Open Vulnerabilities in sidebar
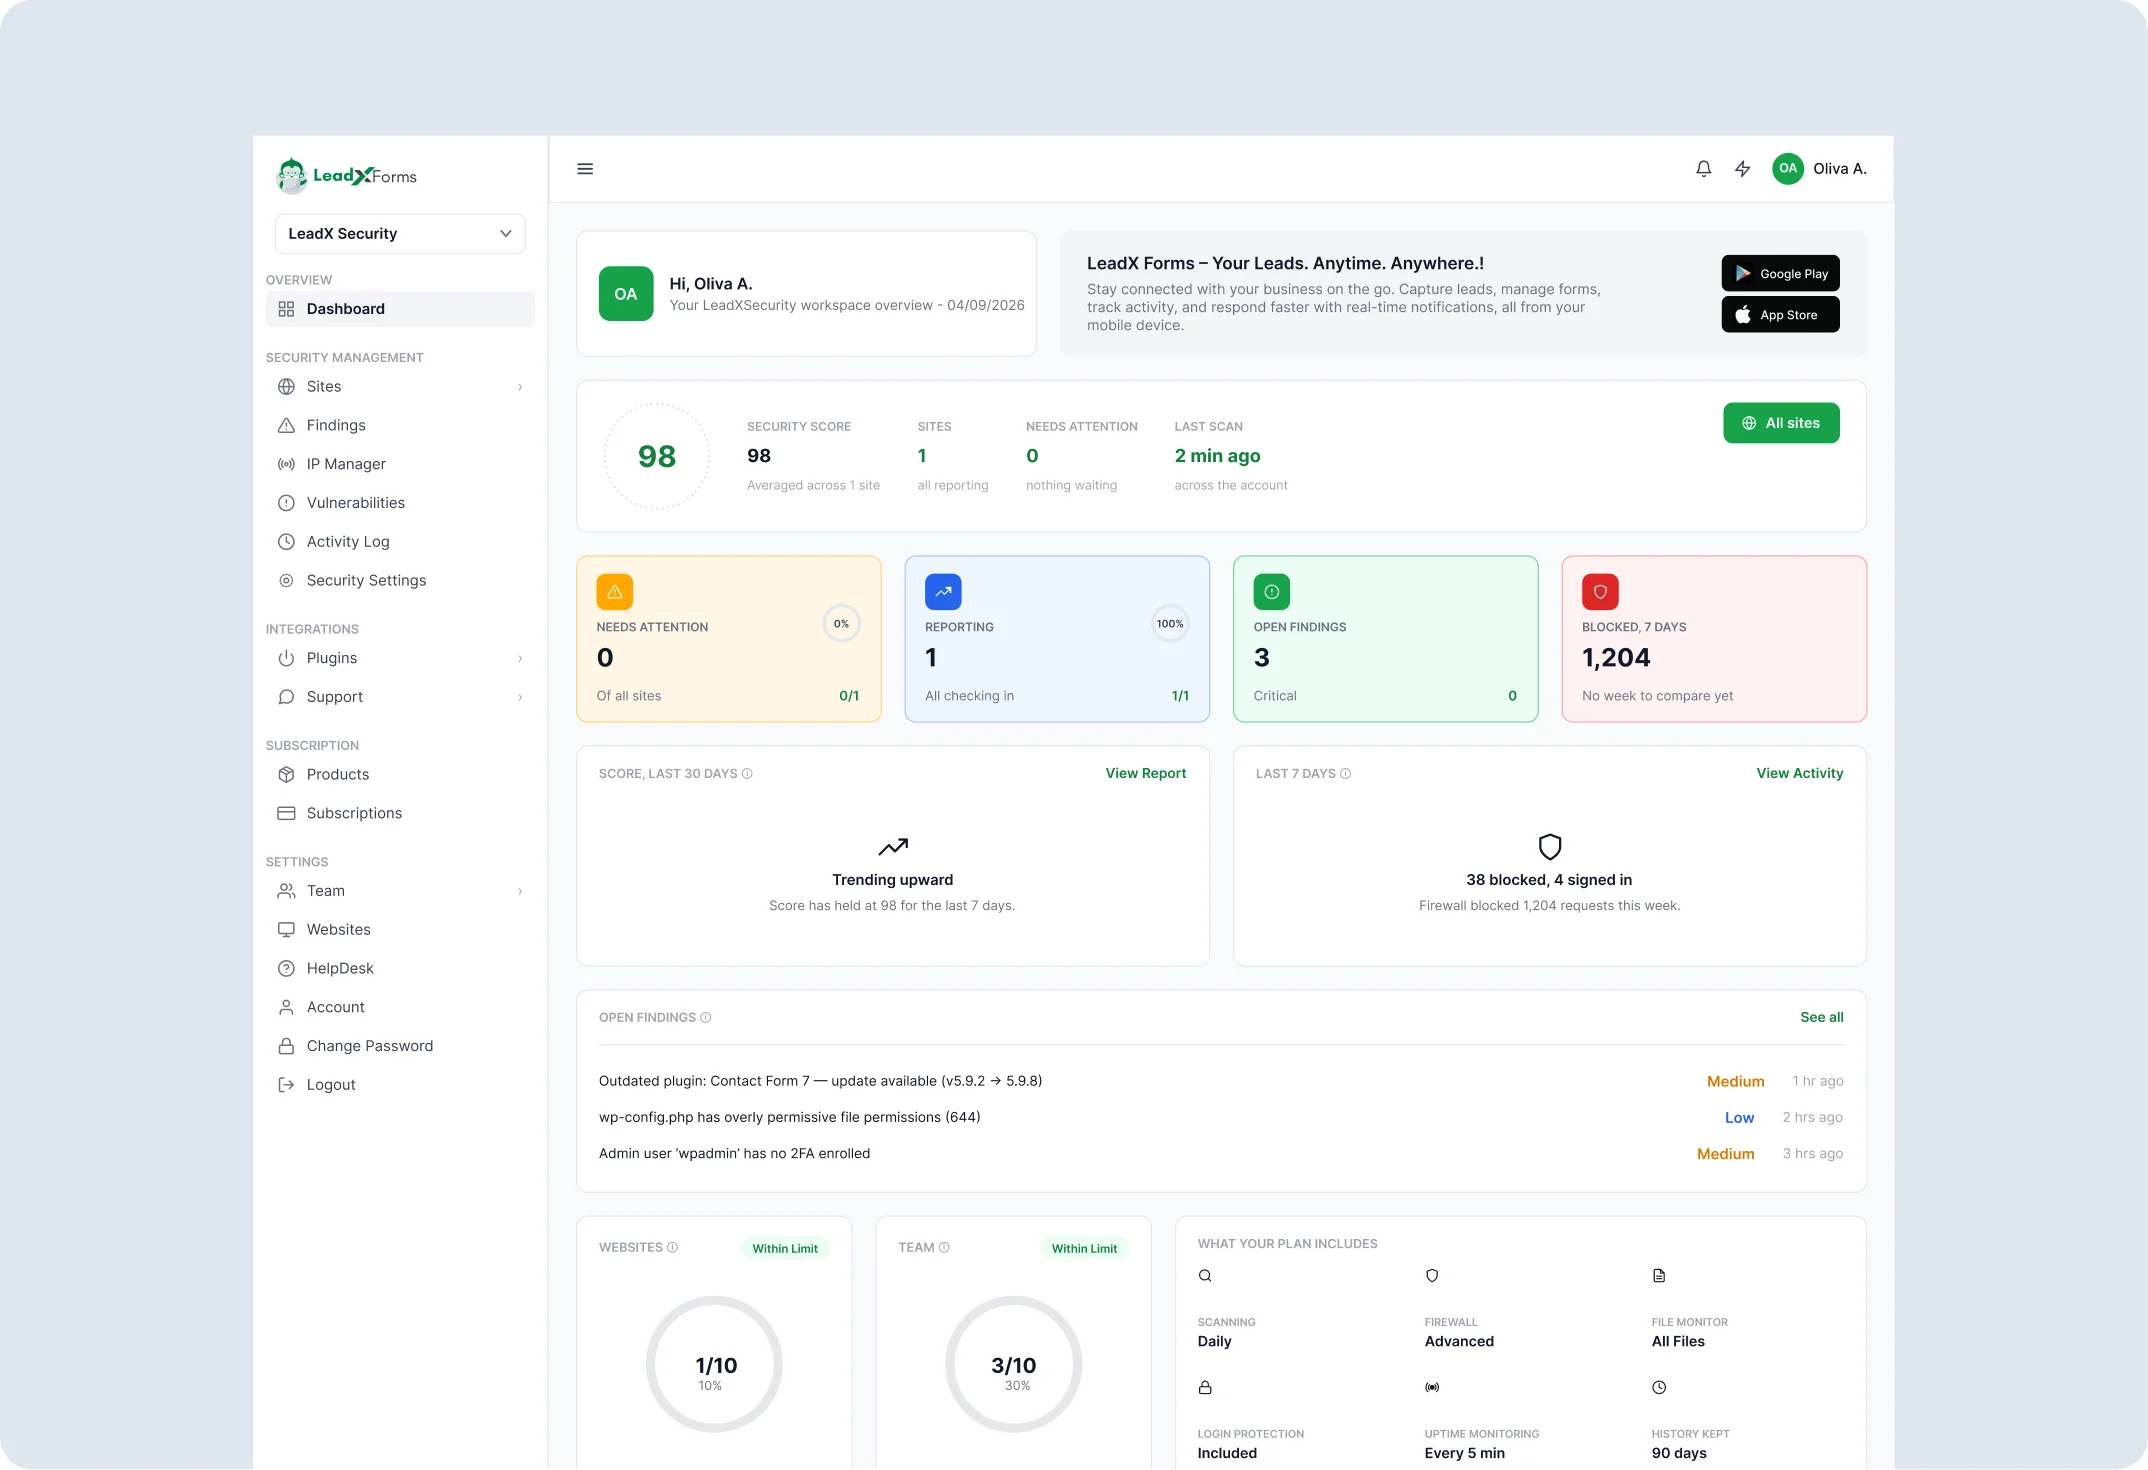2148x1470 pixels. (x=400, y=503)
